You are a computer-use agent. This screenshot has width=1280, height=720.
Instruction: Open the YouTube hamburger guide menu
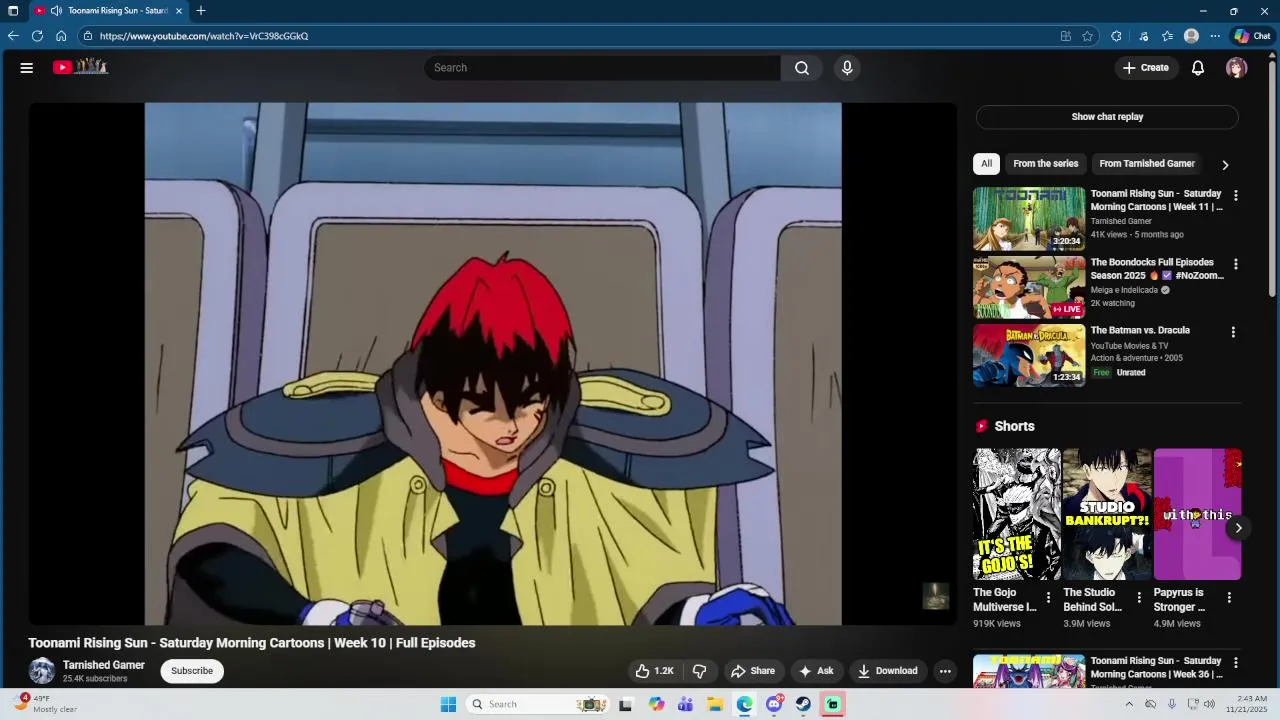[27, 68]
